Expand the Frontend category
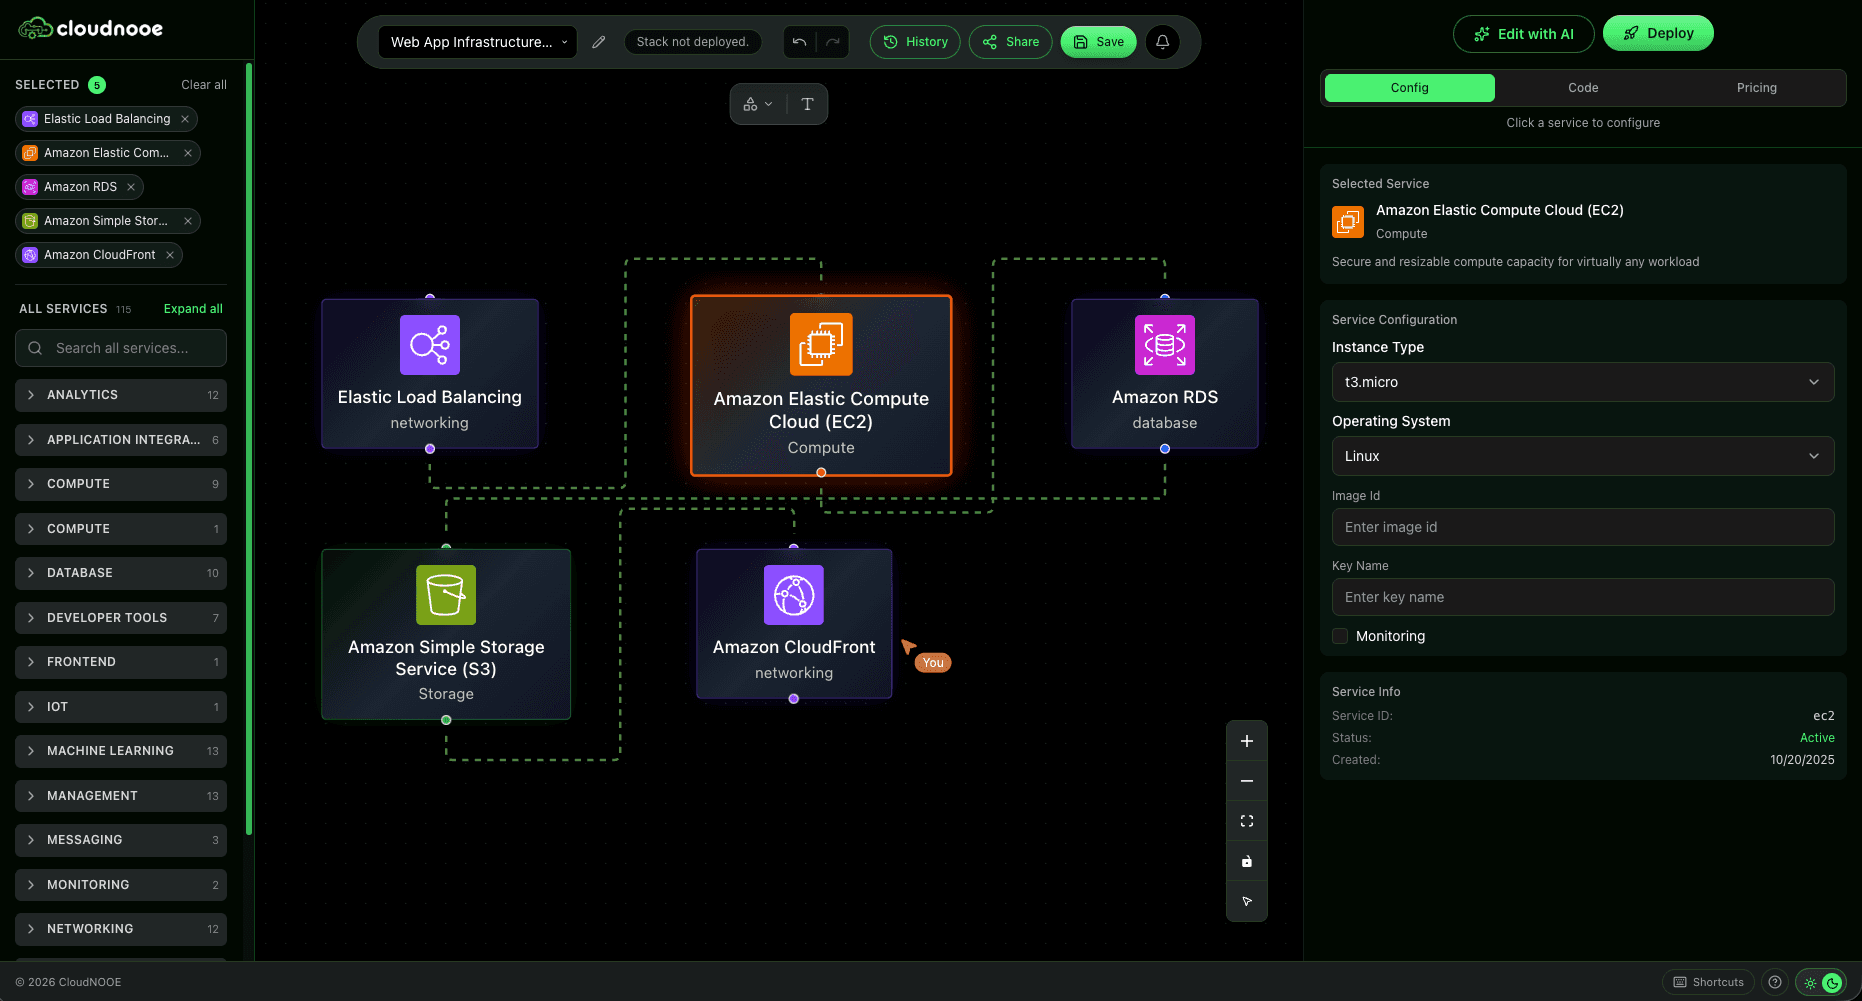 [121, 662]
